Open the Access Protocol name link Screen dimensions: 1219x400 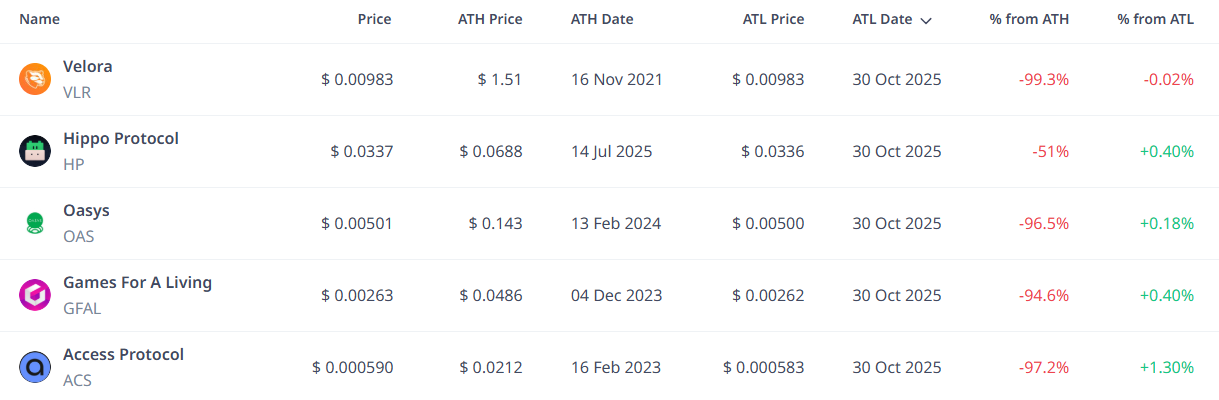click(x=123, y=355)
